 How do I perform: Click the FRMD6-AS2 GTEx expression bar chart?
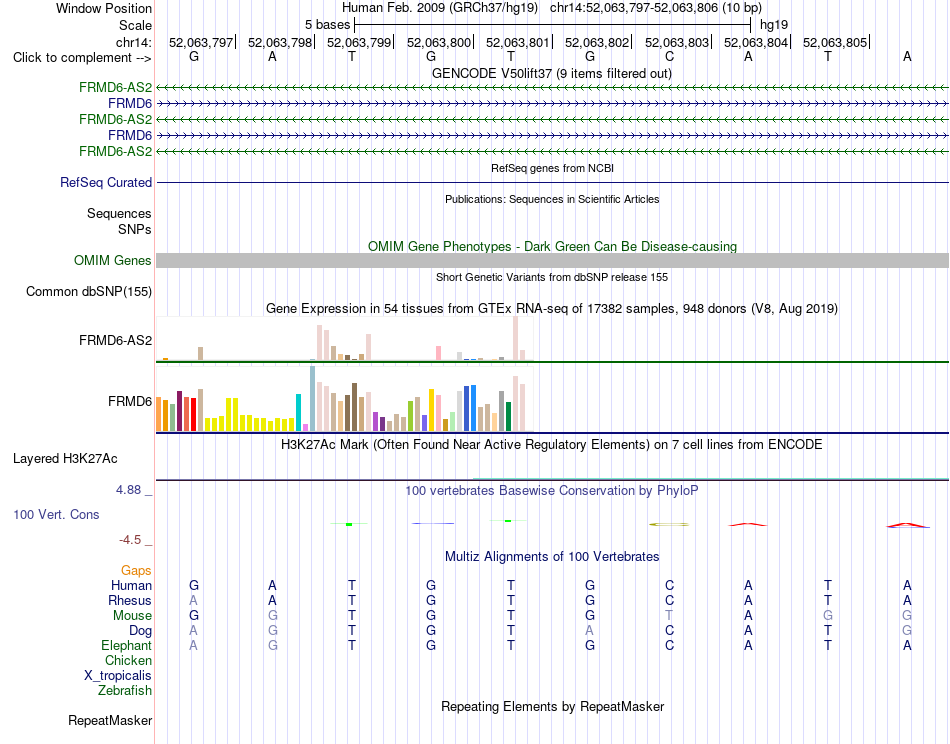[345, 339]
